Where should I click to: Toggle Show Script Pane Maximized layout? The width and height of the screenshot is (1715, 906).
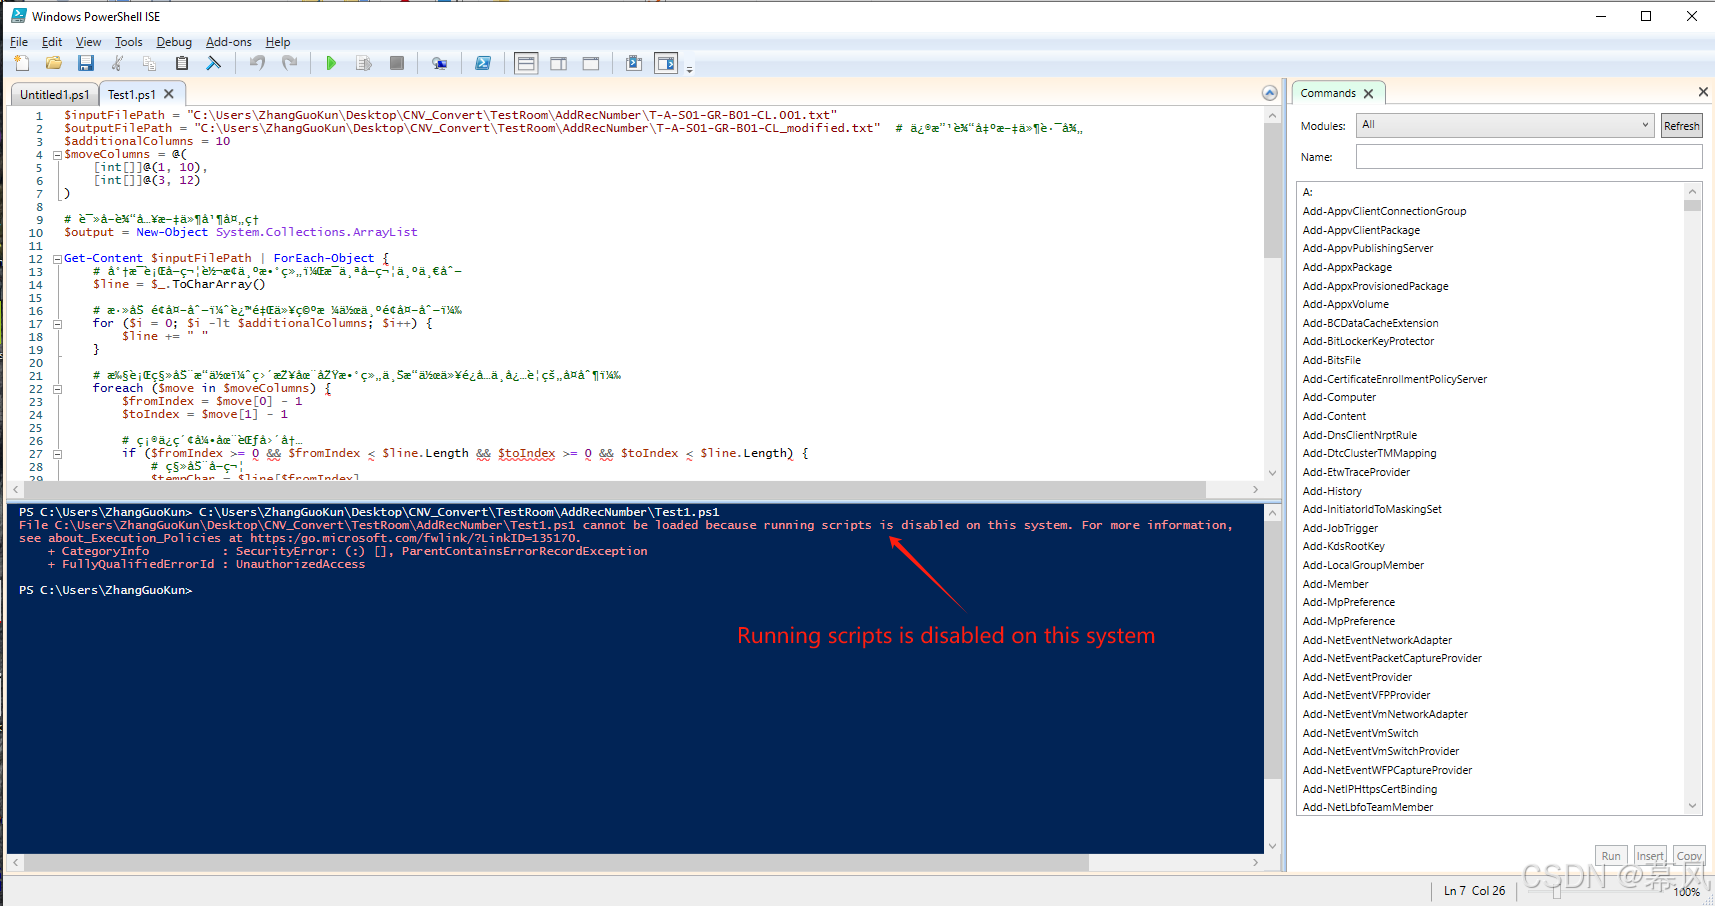[x=590, y=63]
